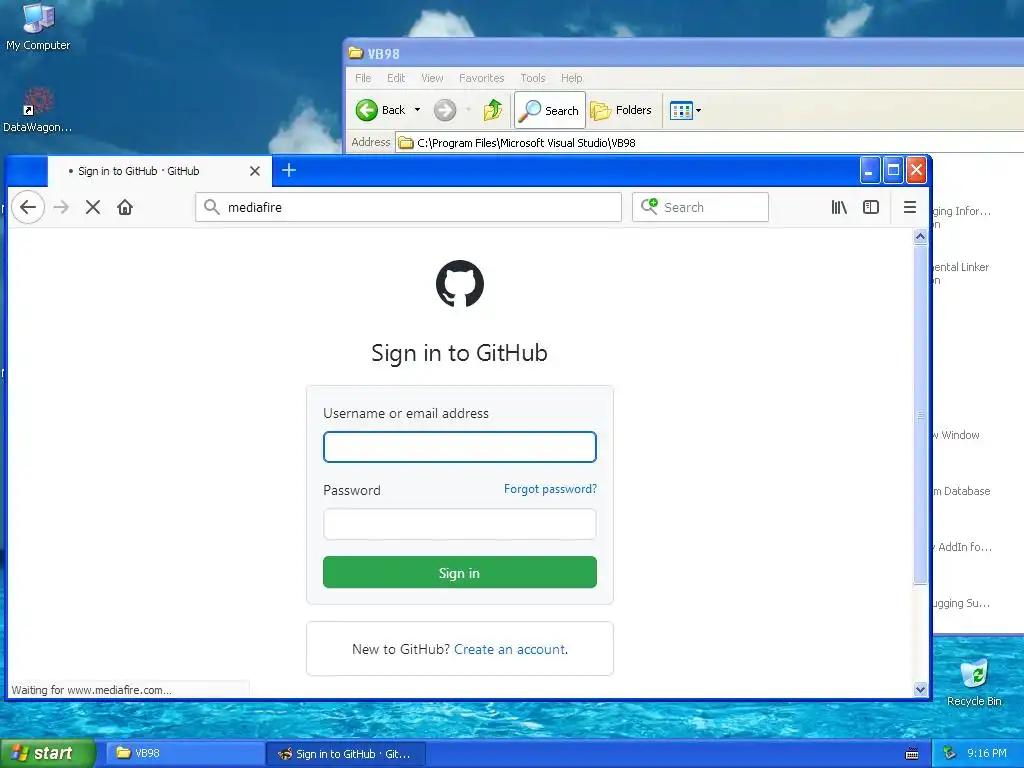
Task: Select the My Computer desktop icon
Action: click(38, 27)
